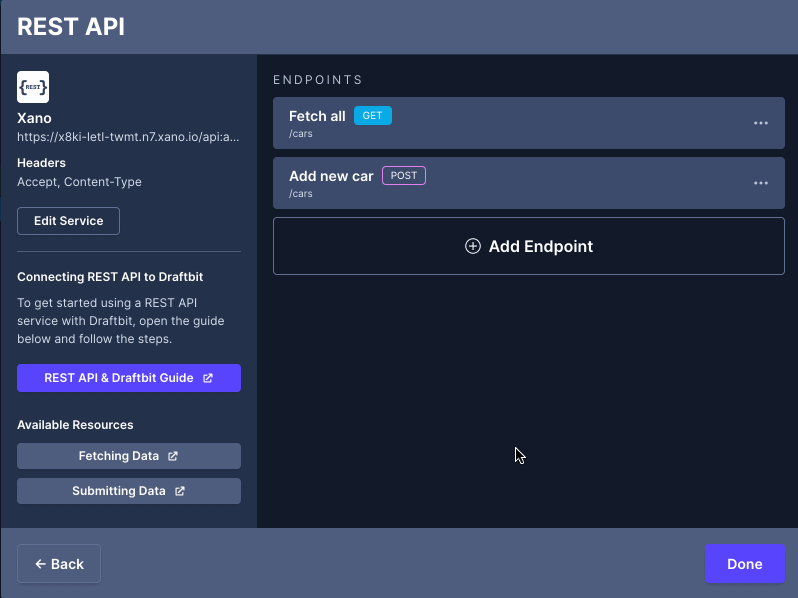Click the Done button

745,564
